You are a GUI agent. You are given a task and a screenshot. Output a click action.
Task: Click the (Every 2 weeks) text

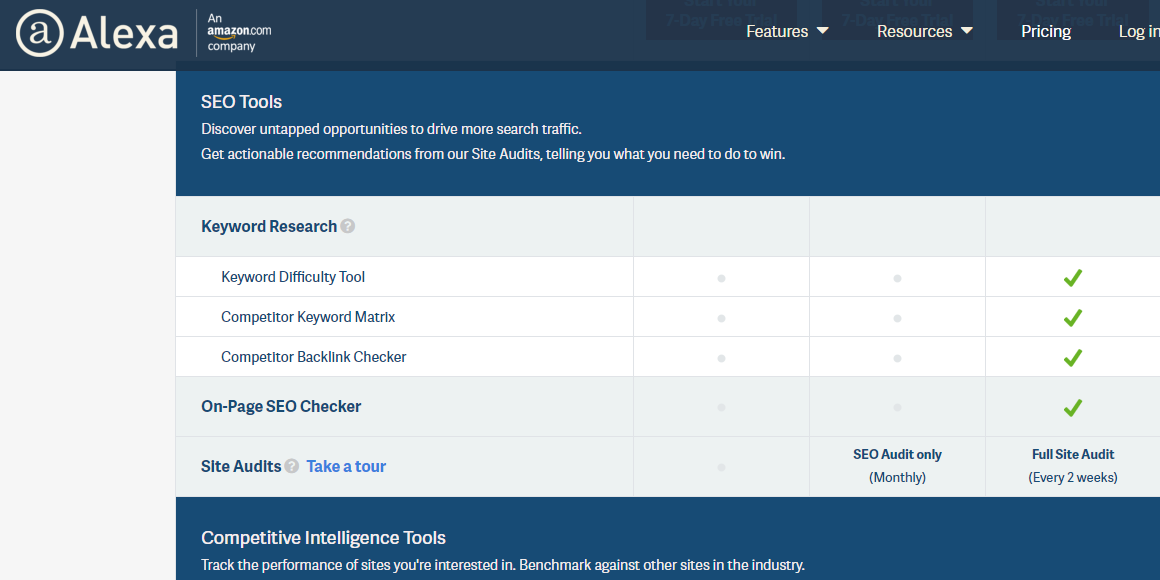click(x=1073, y=478)
